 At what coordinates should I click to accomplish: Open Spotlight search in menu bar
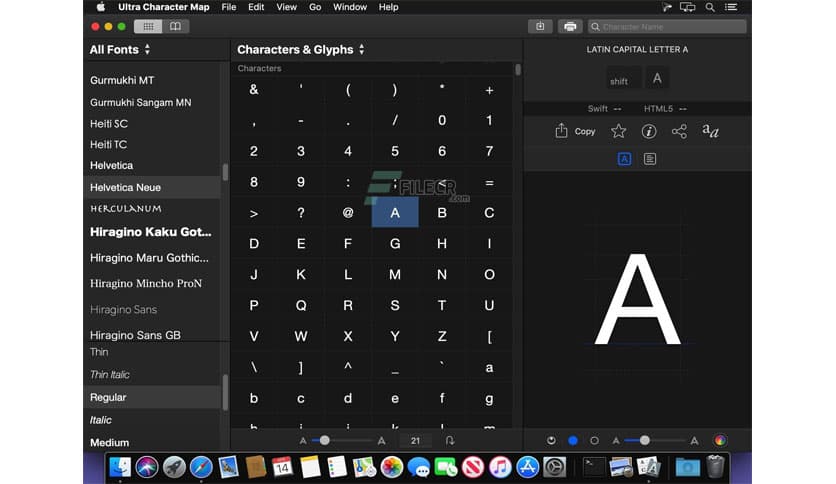tap(710, 7)
